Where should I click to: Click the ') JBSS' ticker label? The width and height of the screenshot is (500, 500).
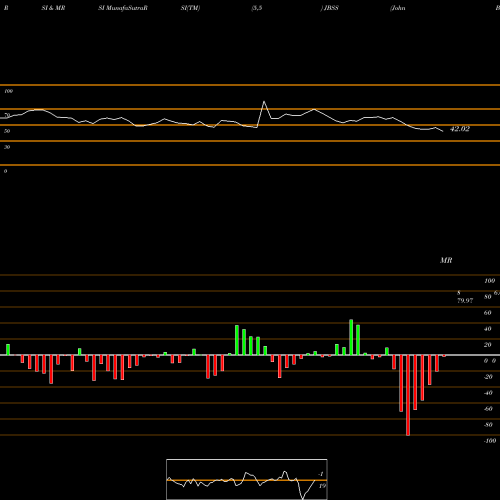(x=329, y=8)
